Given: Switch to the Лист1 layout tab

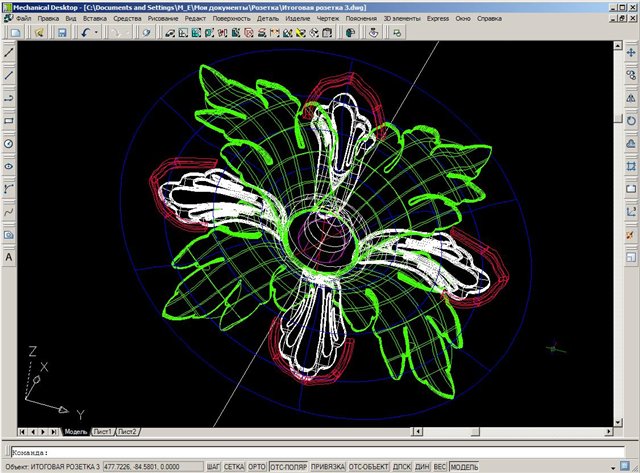Looking at the screenshot, I should coord(101,431).
